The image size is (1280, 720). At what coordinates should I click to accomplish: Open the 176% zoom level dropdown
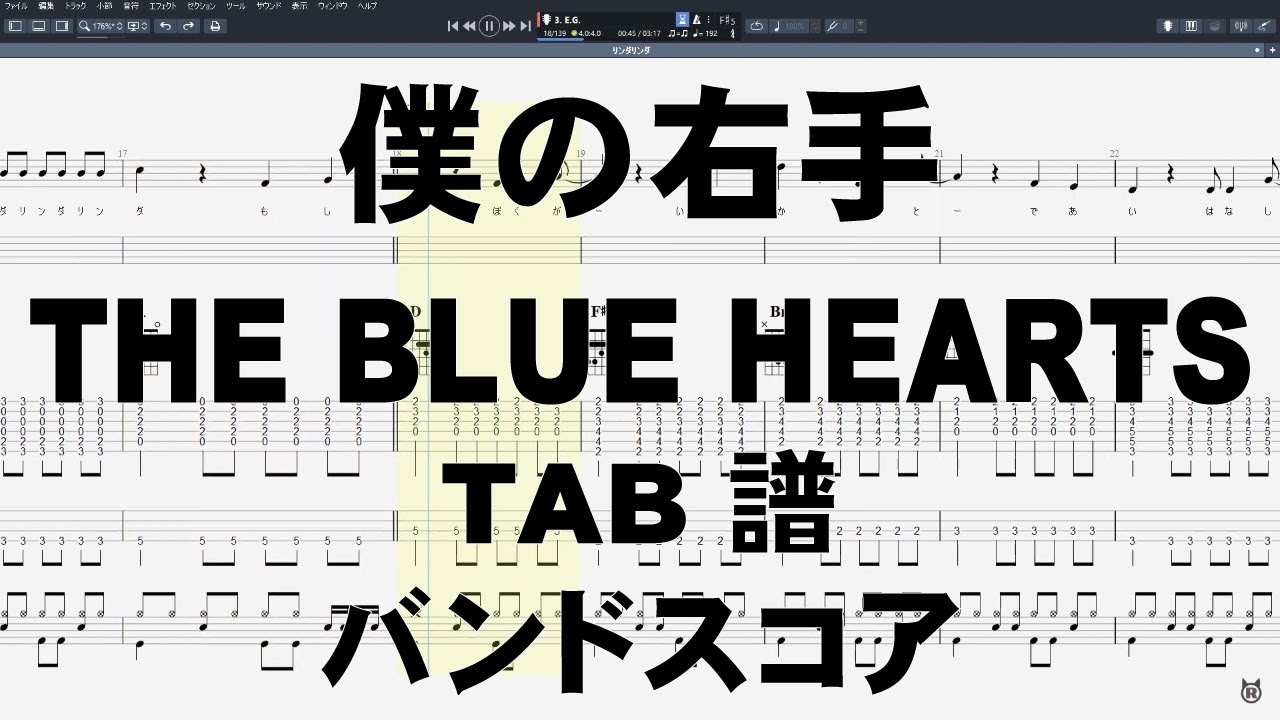(104, 26)
